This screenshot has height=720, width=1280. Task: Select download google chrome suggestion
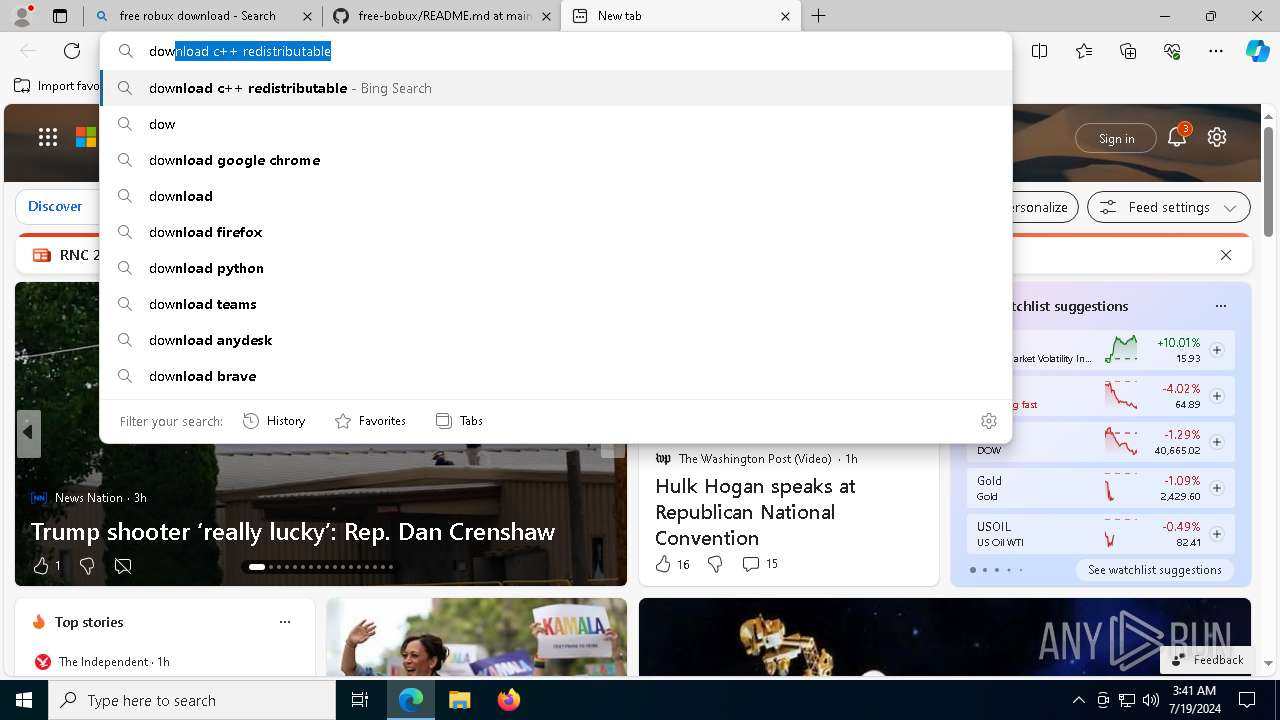coord(556,160)
